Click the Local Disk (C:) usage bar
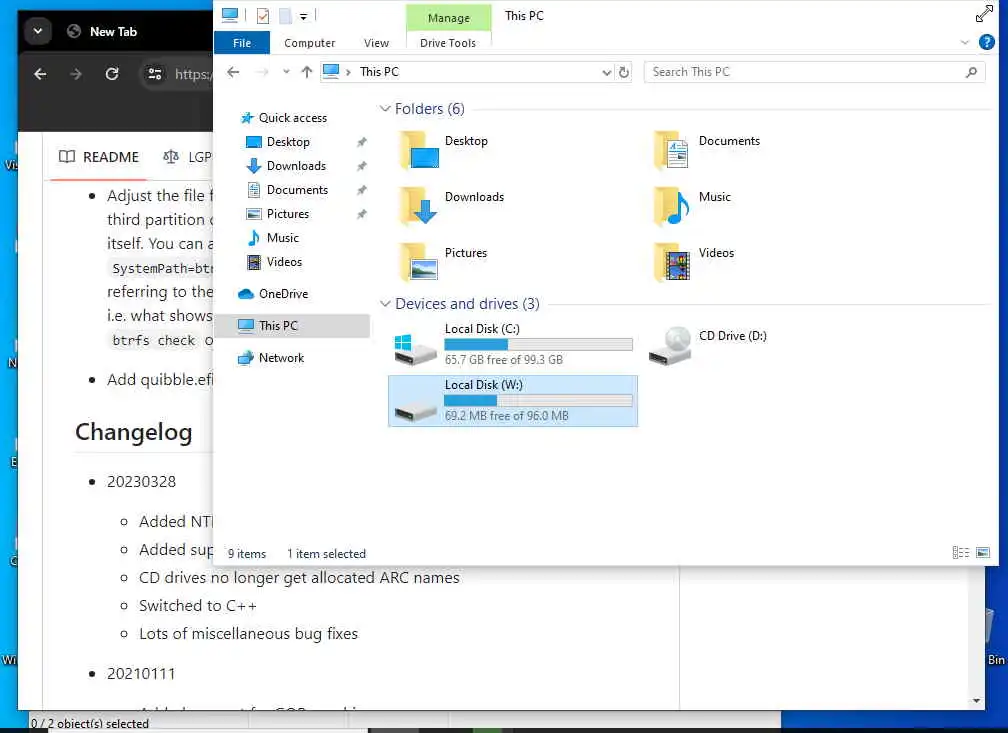 pyautogui.click(x=539, y=345)
